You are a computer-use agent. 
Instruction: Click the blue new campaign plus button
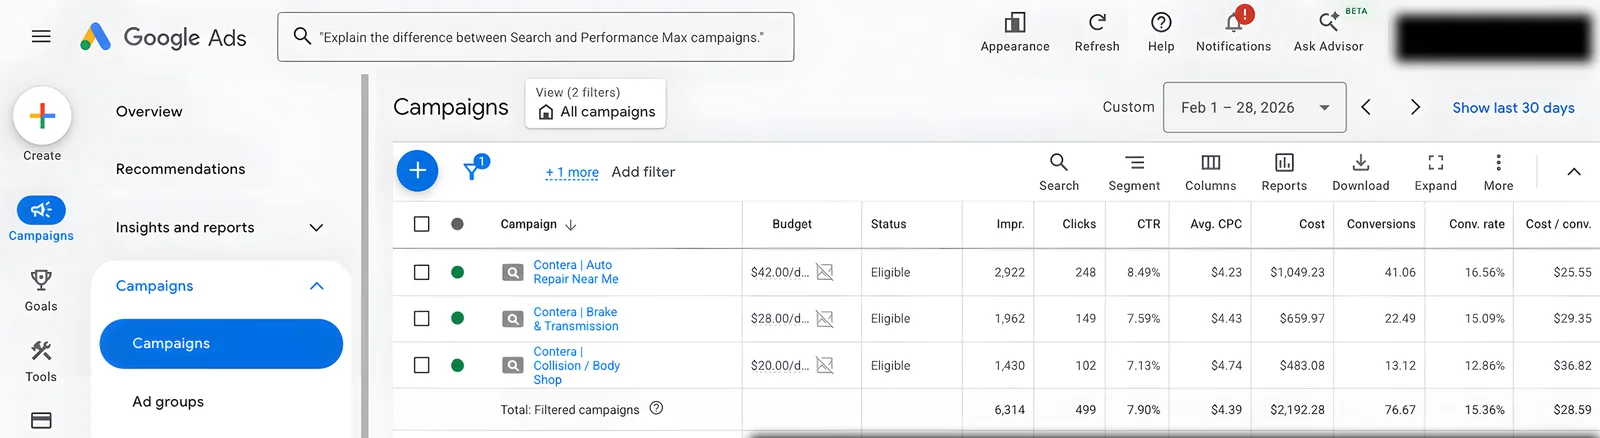[x=418, y=171]
